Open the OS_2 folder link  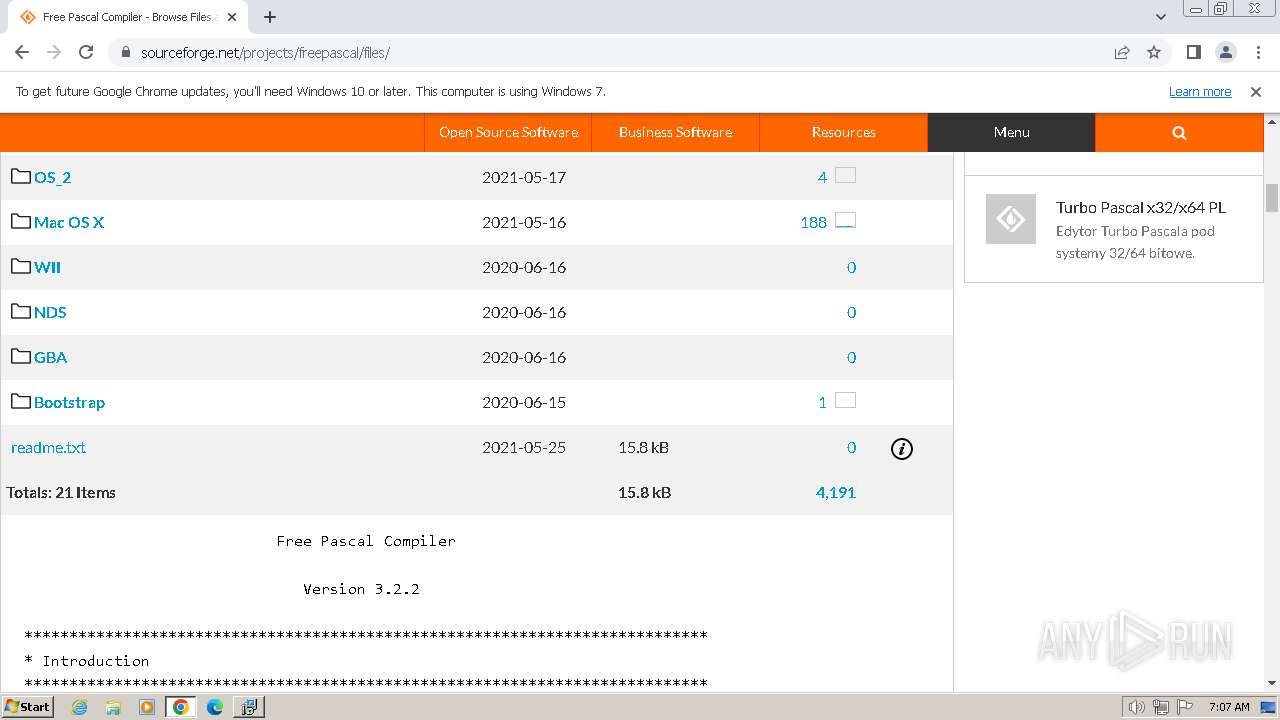[x=52, y=177]
